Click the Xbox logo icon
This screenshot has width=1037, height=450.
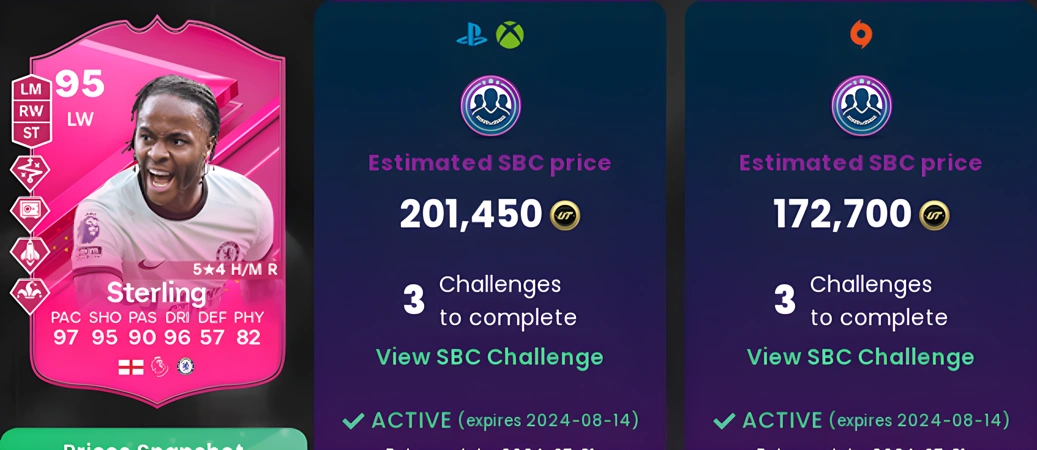[x=510, y=35]
